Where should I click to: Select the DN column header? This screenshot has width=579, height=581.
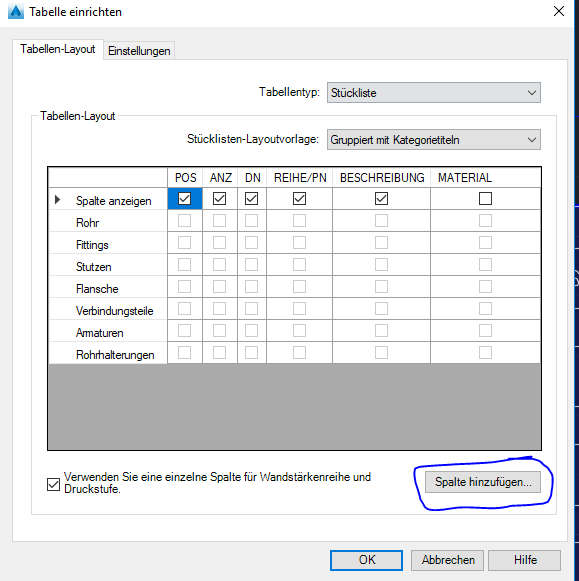pyautogui.click(x=252, y=178)
